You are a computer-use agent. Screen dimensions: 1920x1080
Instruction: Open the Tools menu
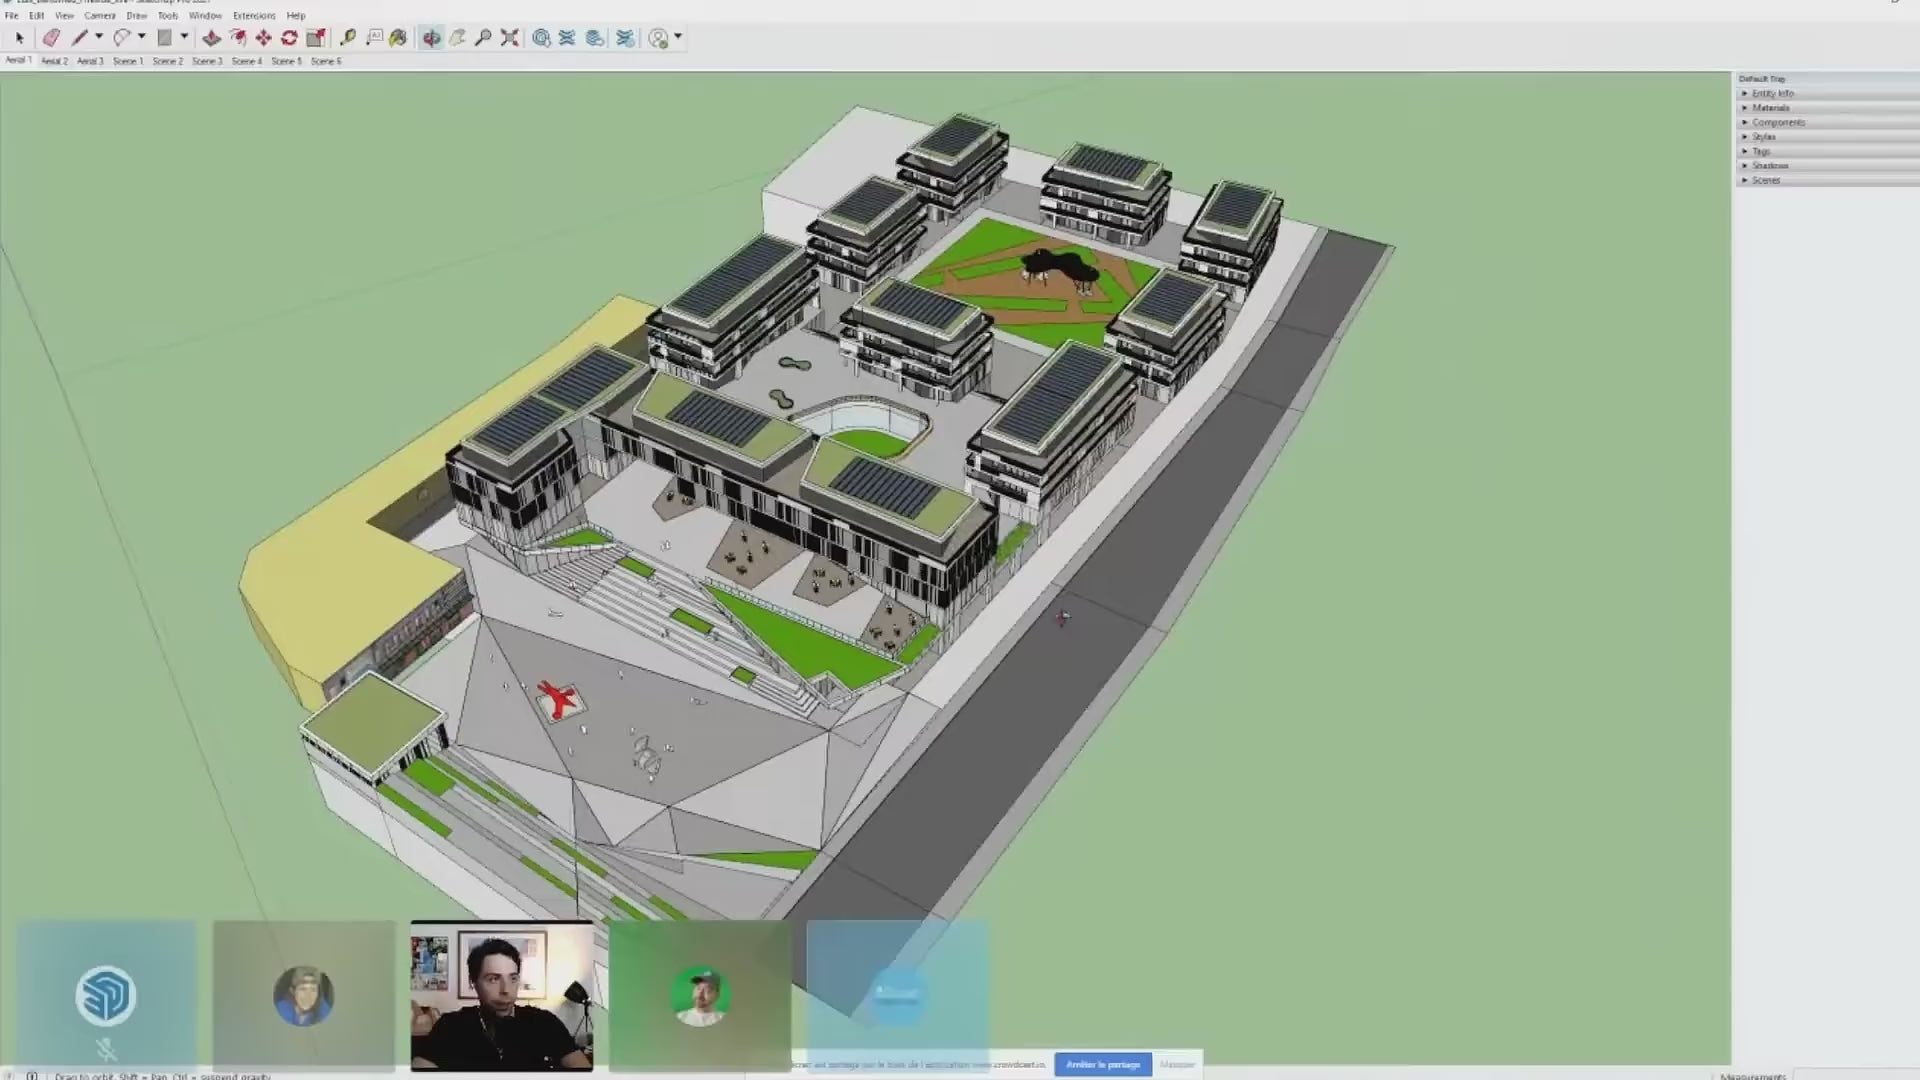pyautogui.click(x=168, y=16)
